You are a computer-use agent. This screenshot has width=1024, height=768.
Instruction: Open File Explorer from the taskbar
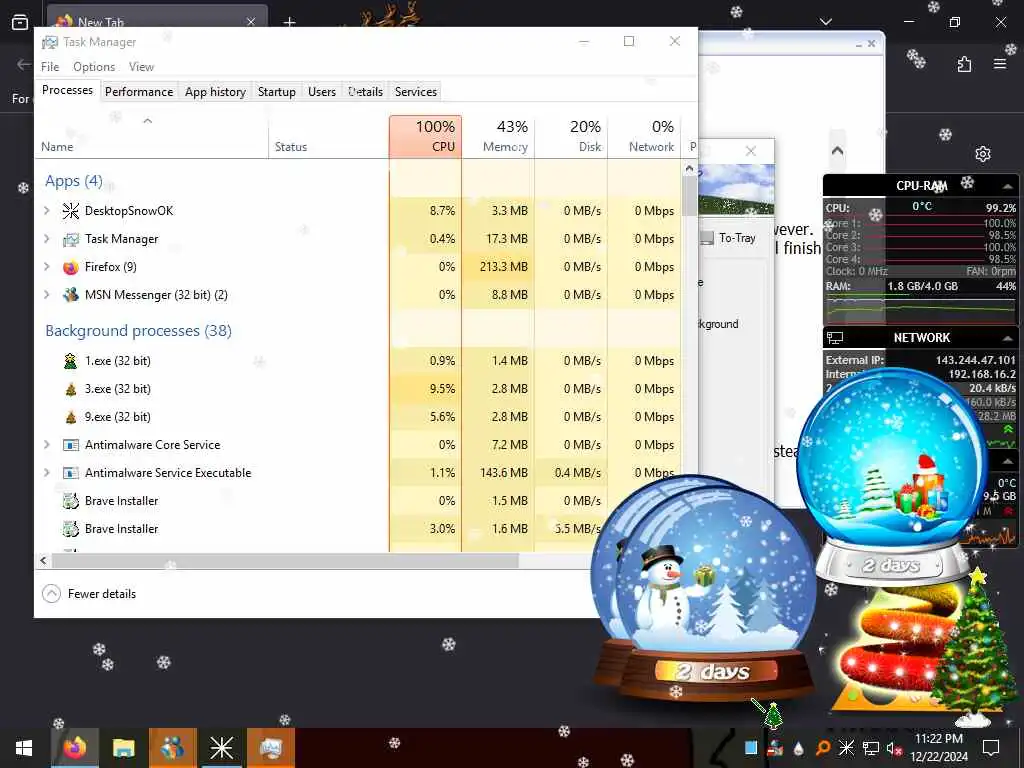[x=123, y=748]
